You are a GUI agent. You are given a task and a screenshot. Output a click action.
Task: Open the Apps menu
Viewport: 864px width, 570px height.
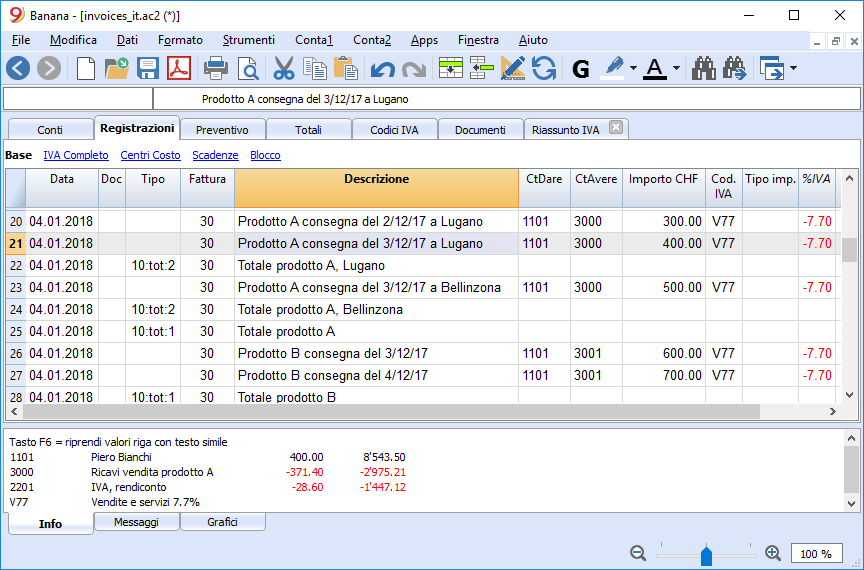[x=424, y=40]
